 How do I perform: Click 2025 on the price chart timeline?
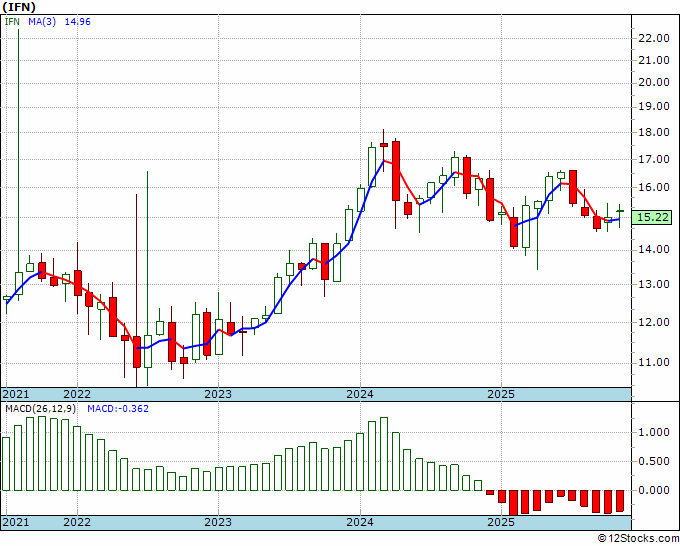click(x=501, y=394)
